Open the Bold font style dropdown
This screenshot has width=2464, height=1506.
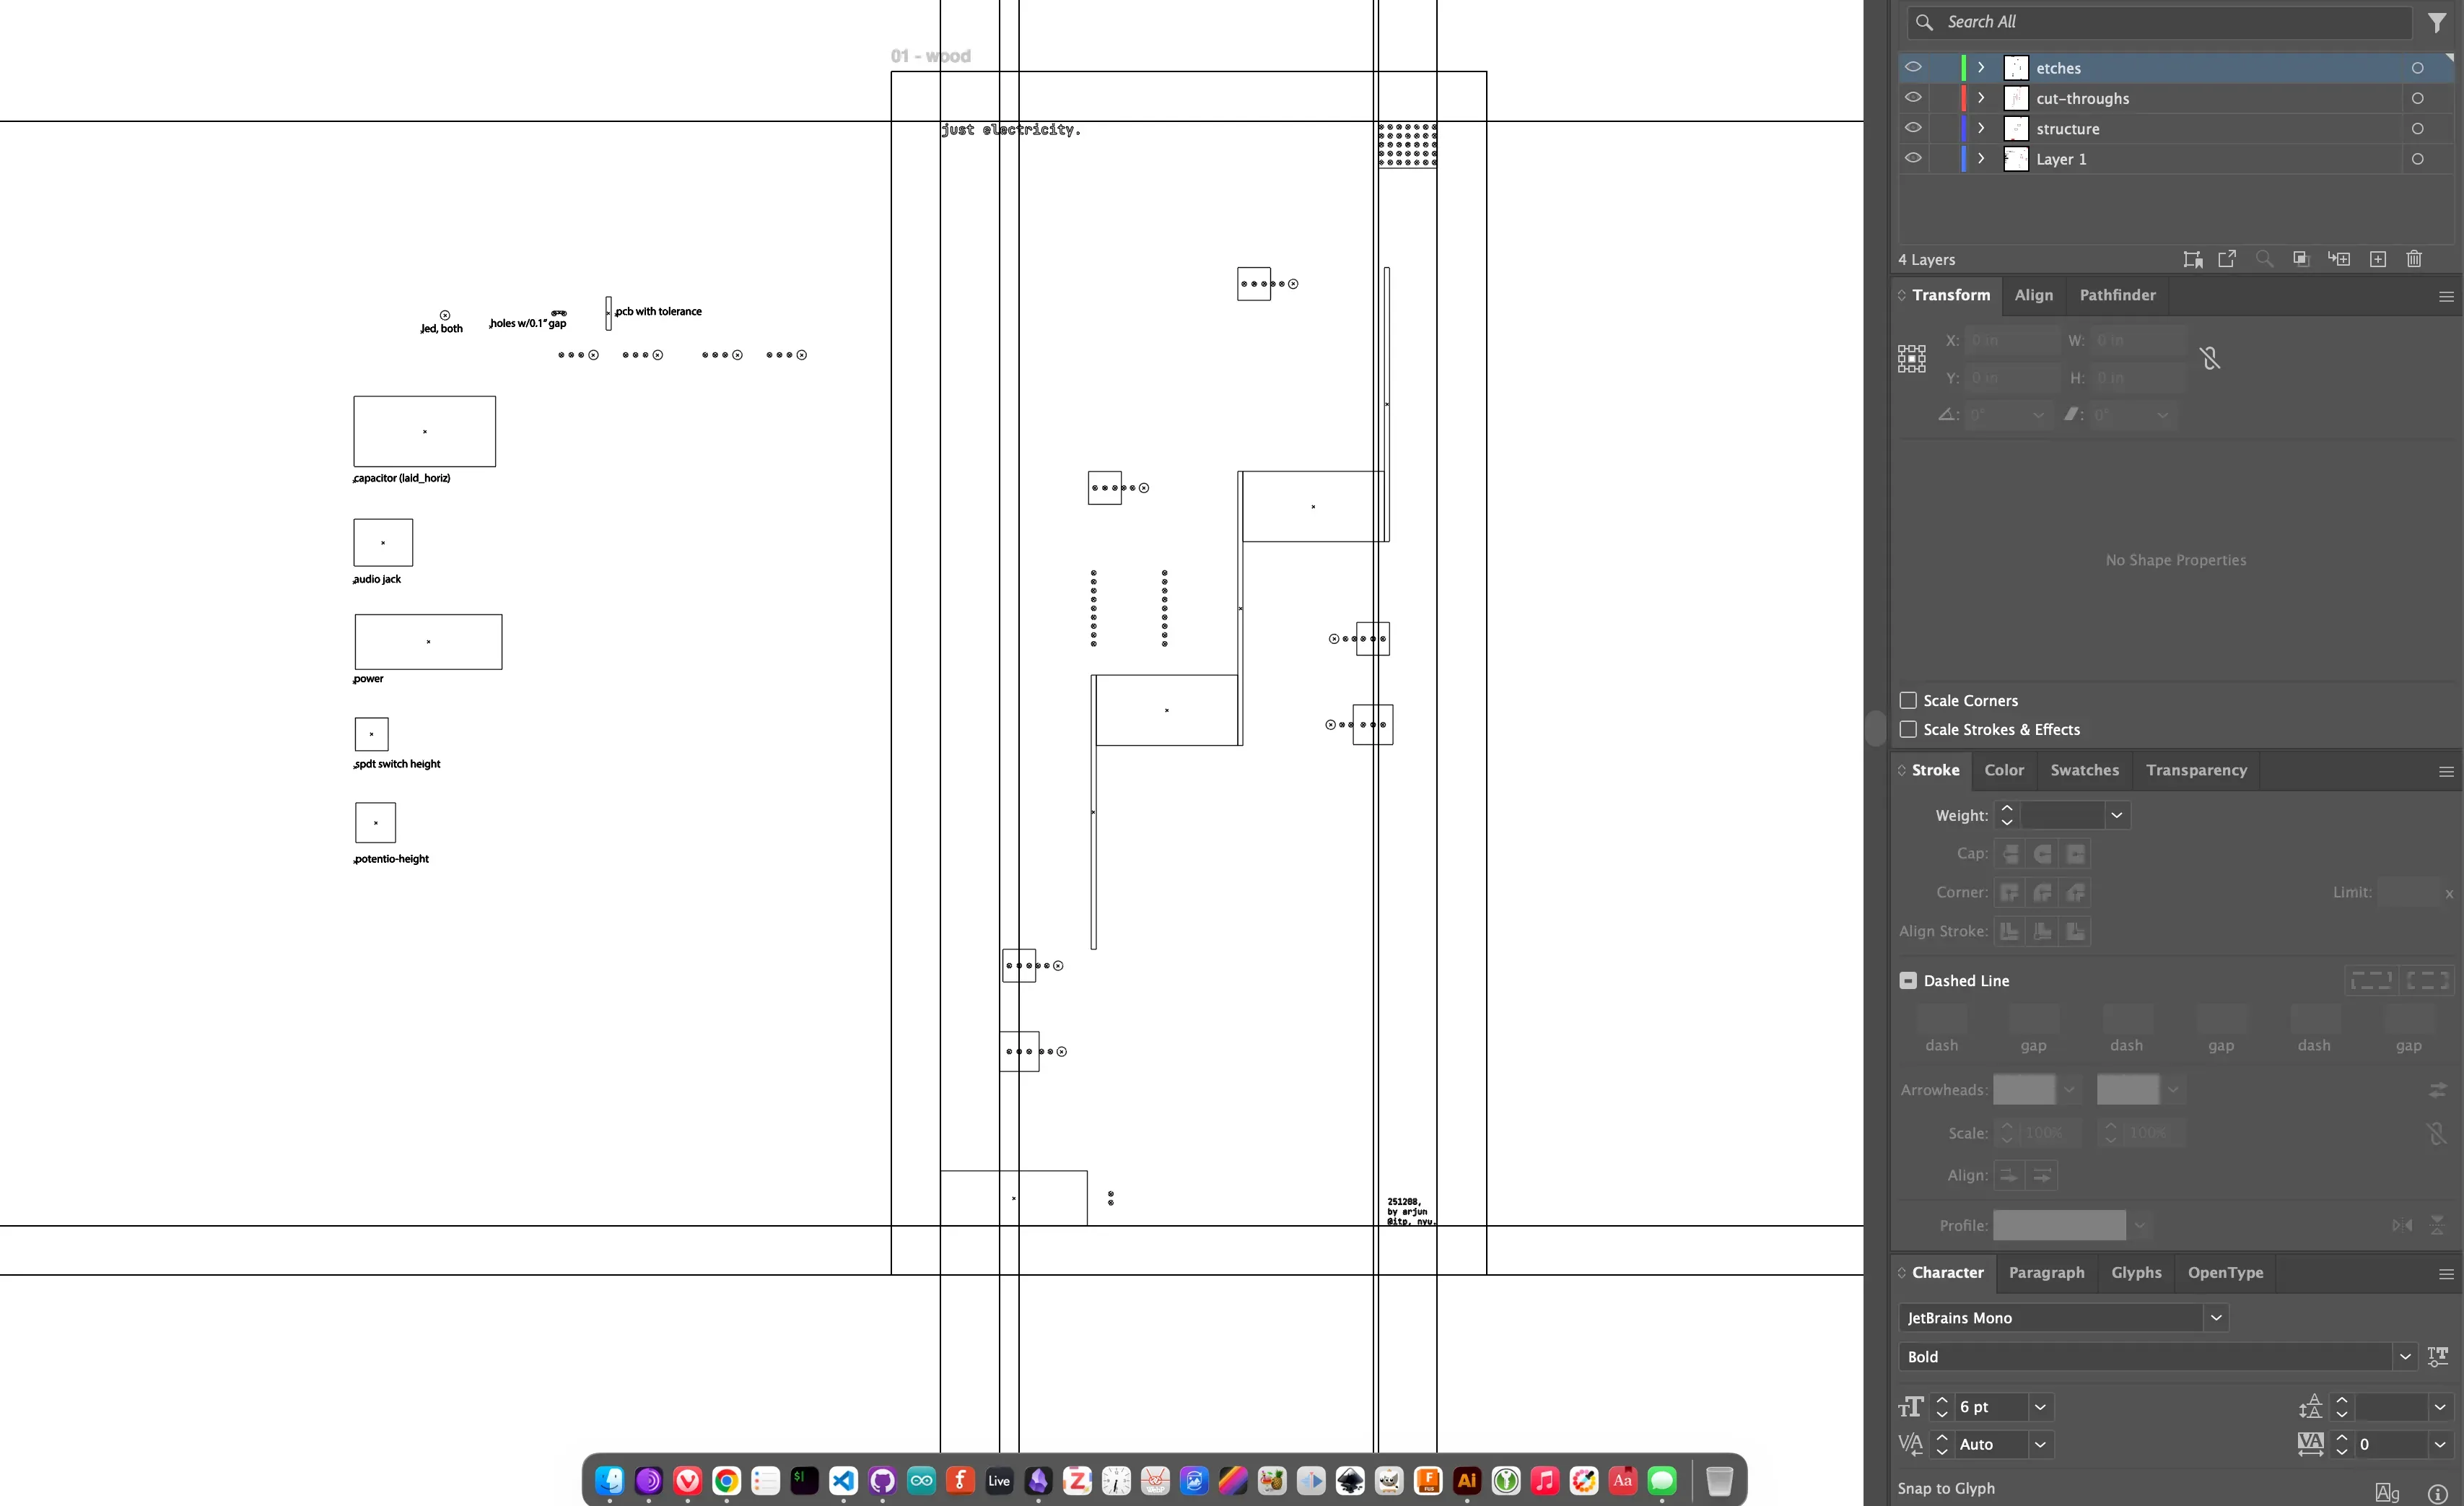click(2404, 1356)
